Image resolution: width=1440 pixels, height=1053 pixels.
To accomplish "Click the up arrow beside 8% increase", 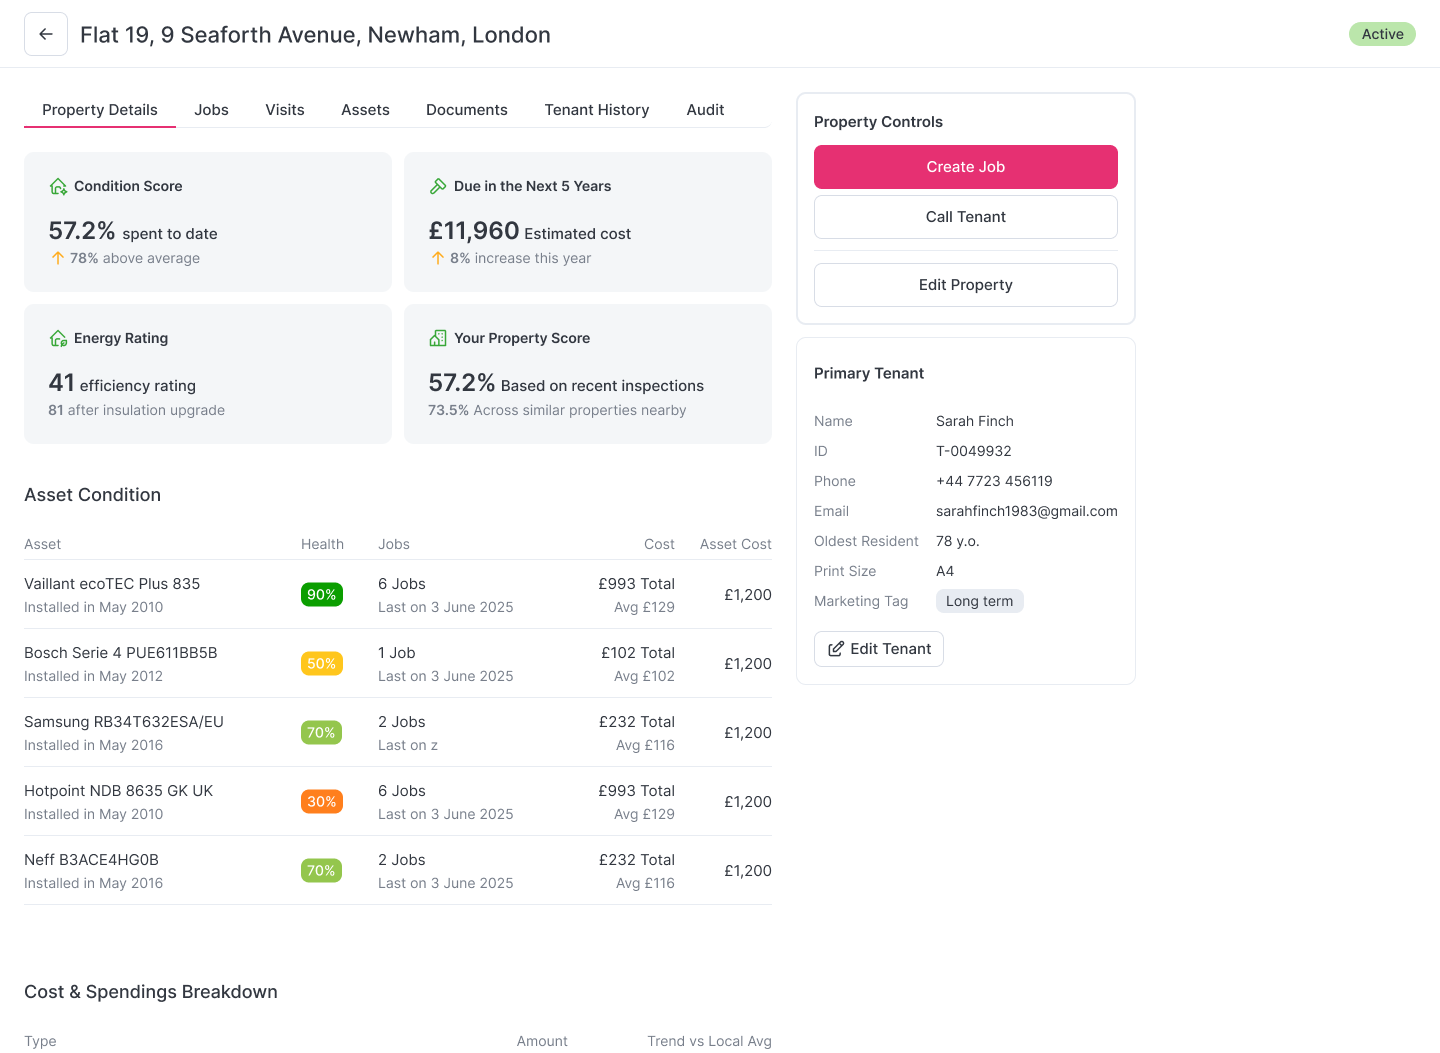I will click(x=438, y=258).
